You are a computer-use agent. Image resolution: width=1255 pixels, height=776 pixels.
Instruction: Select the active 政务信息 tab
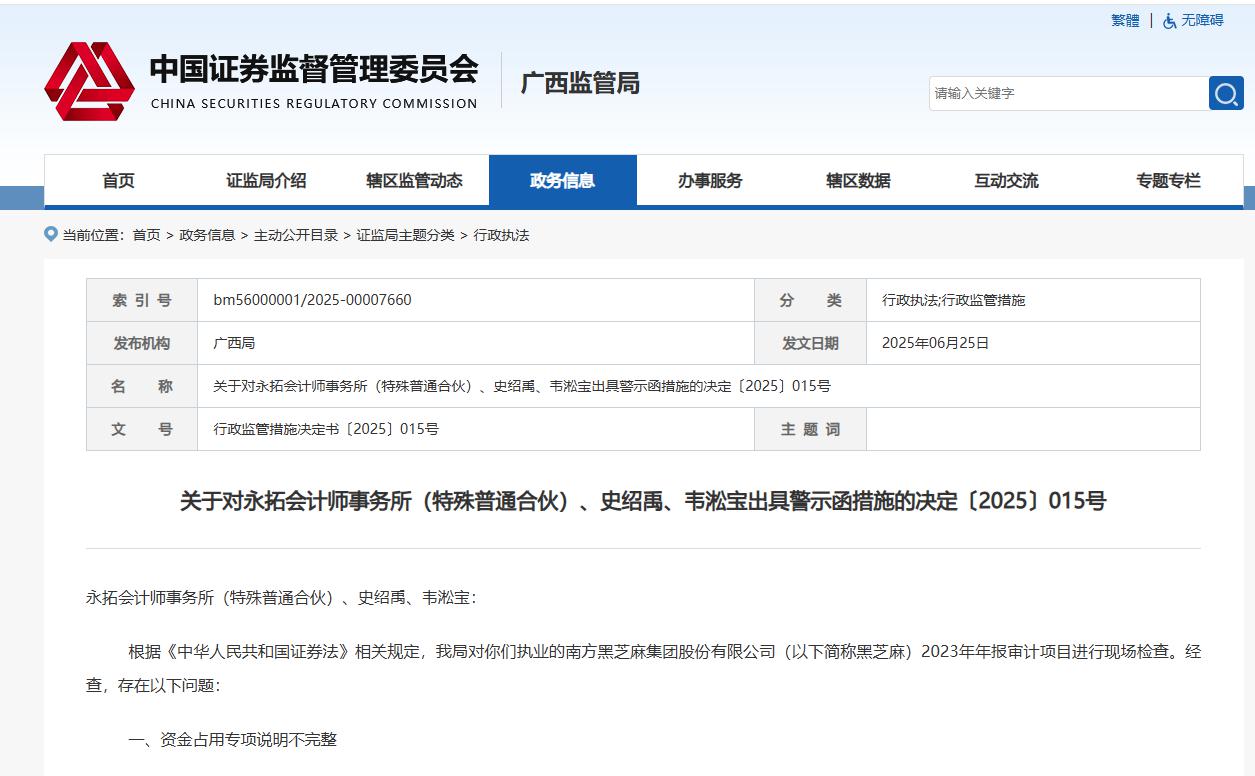[562, 181]
